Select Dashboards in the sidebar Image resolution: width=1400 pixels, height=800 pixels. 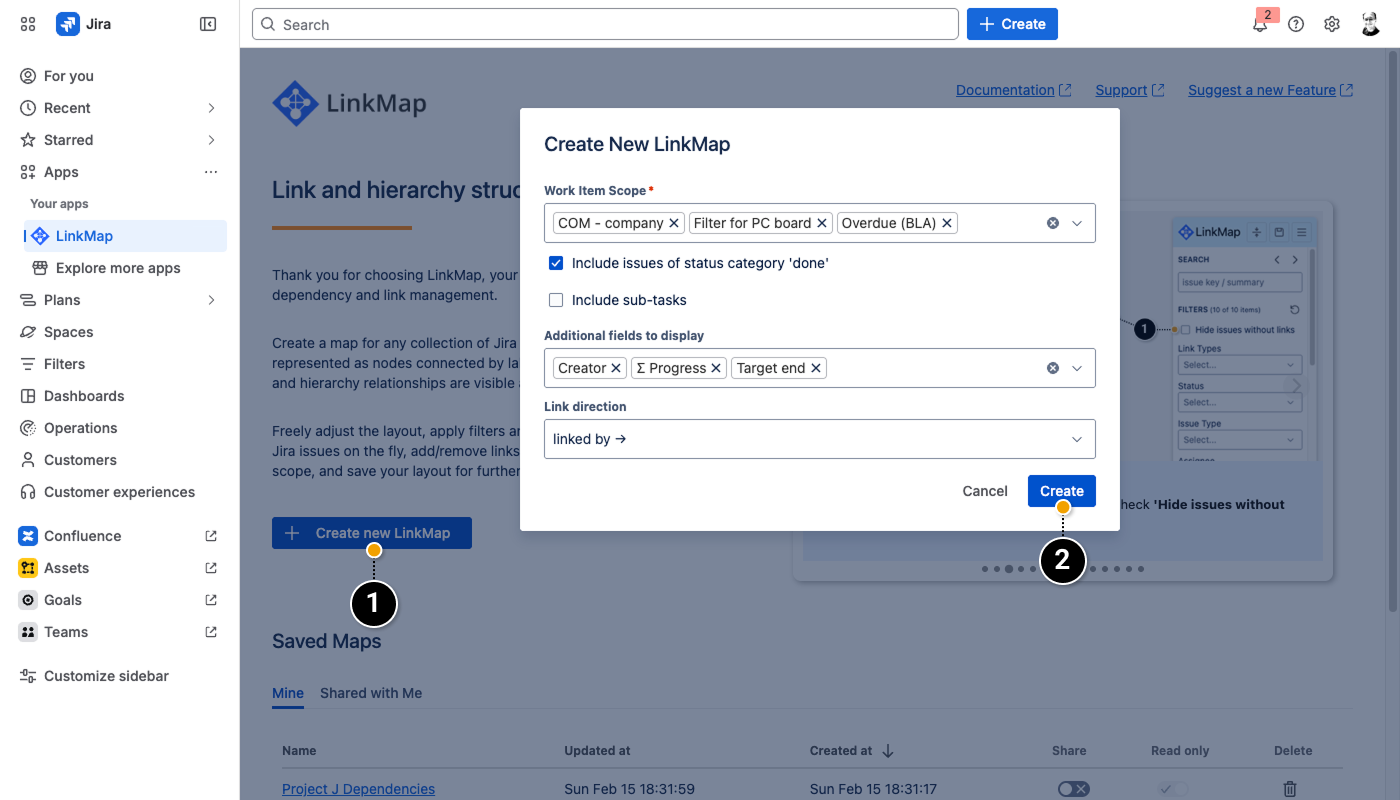click(x=84, y=396)
